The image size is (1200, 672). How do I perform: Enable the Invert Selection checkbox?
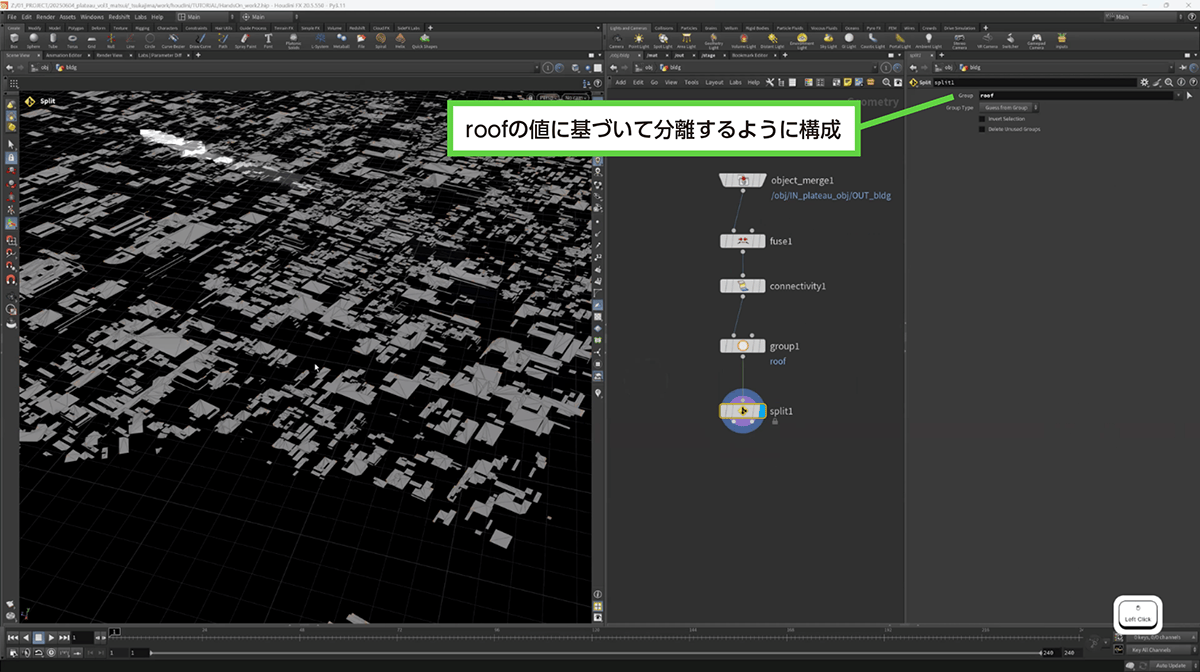coord(982,119)
